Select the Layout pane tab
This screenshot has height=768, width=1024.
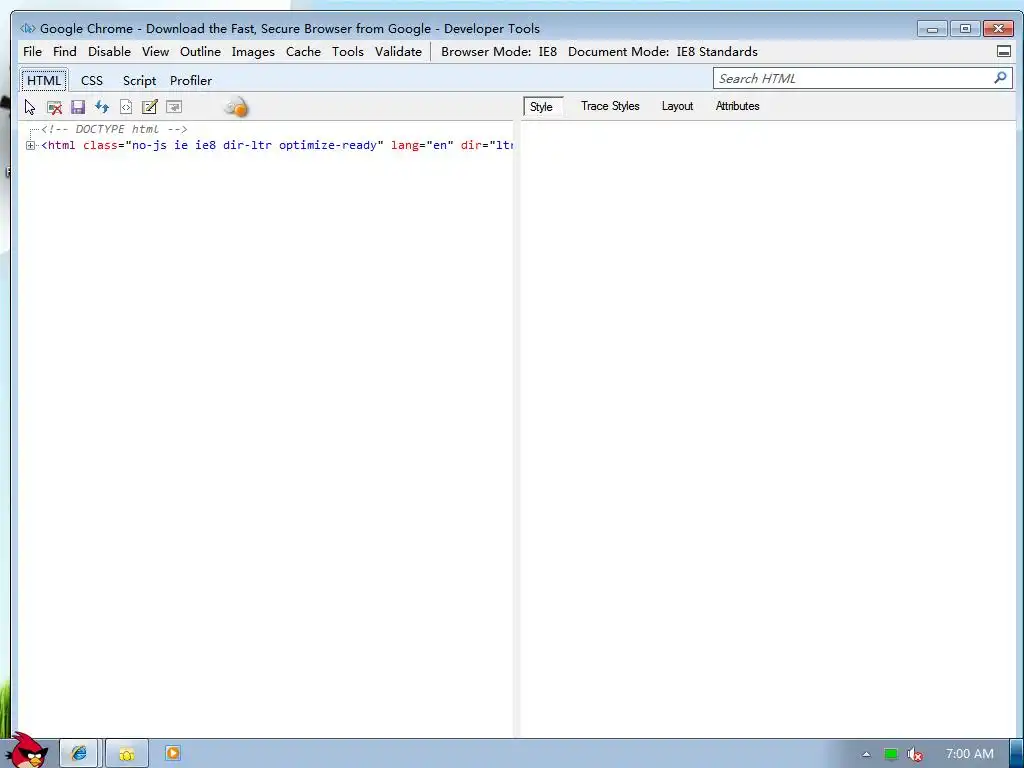677,106
